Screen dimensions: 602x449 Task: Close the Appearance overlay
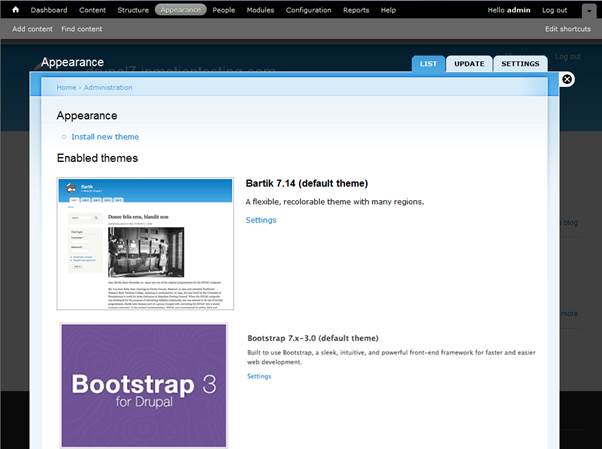click(567, 79)
